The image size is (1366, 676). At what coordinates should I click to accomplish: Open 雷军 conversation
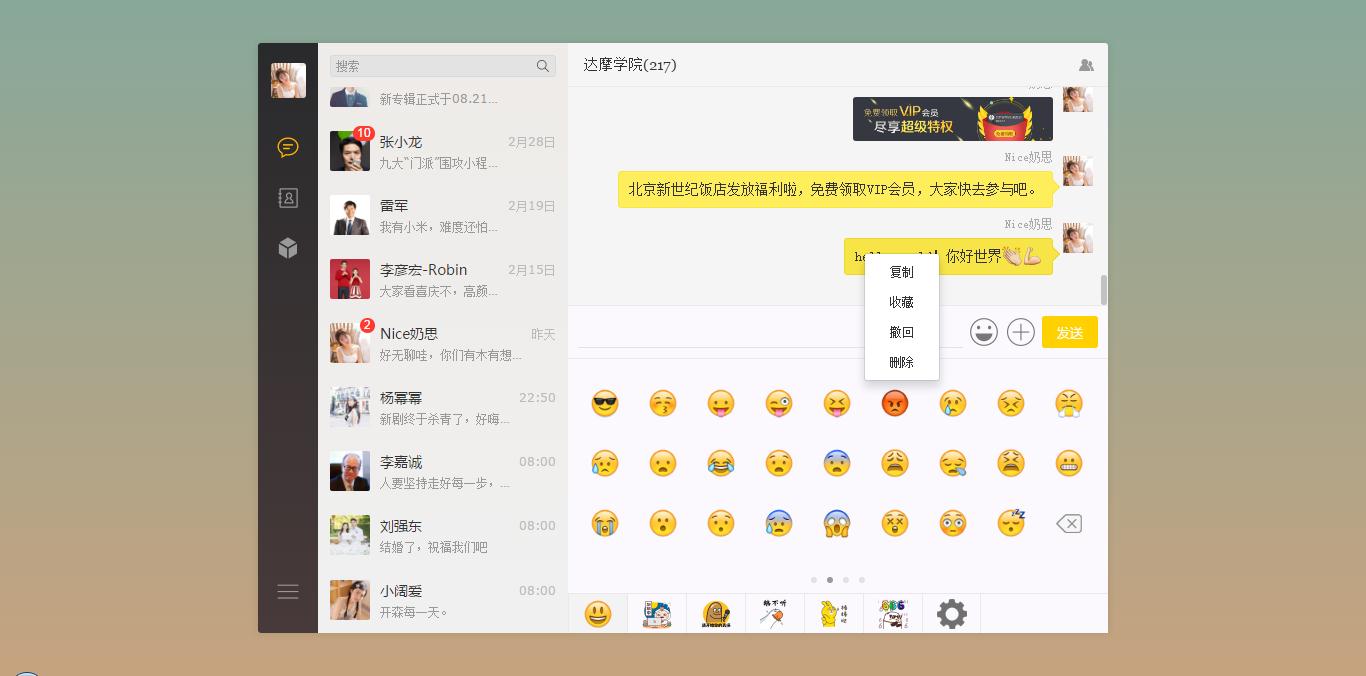(x=443, y=216)
